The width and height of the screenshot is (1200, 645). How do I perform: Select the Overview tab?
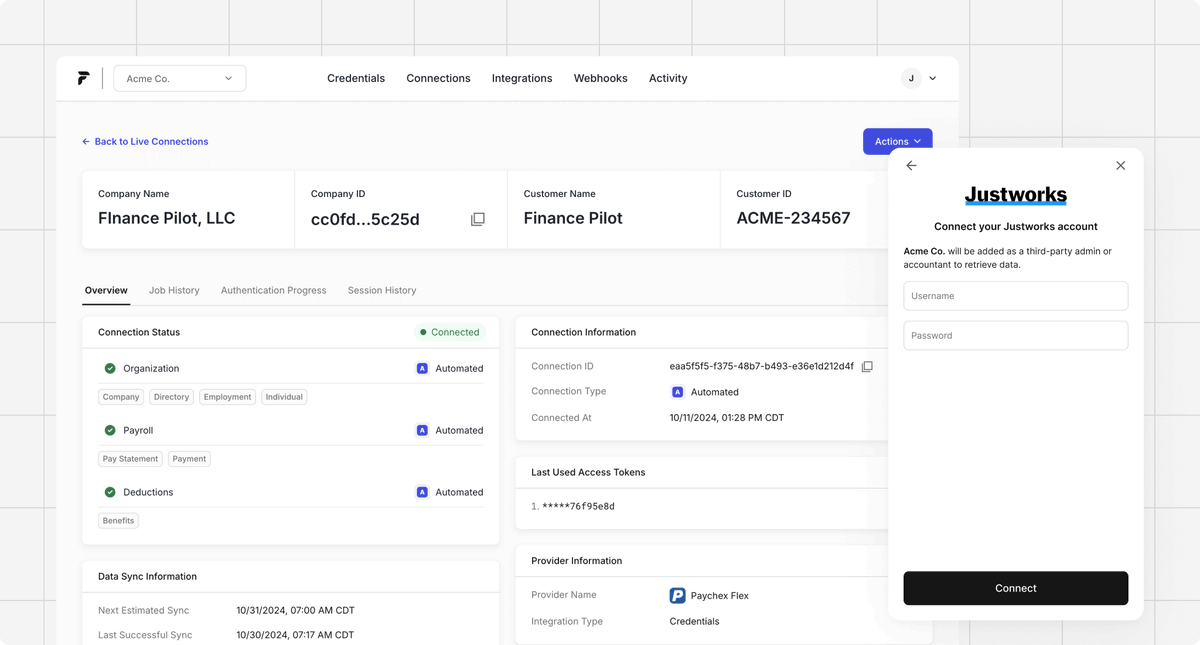coord(106,290)
